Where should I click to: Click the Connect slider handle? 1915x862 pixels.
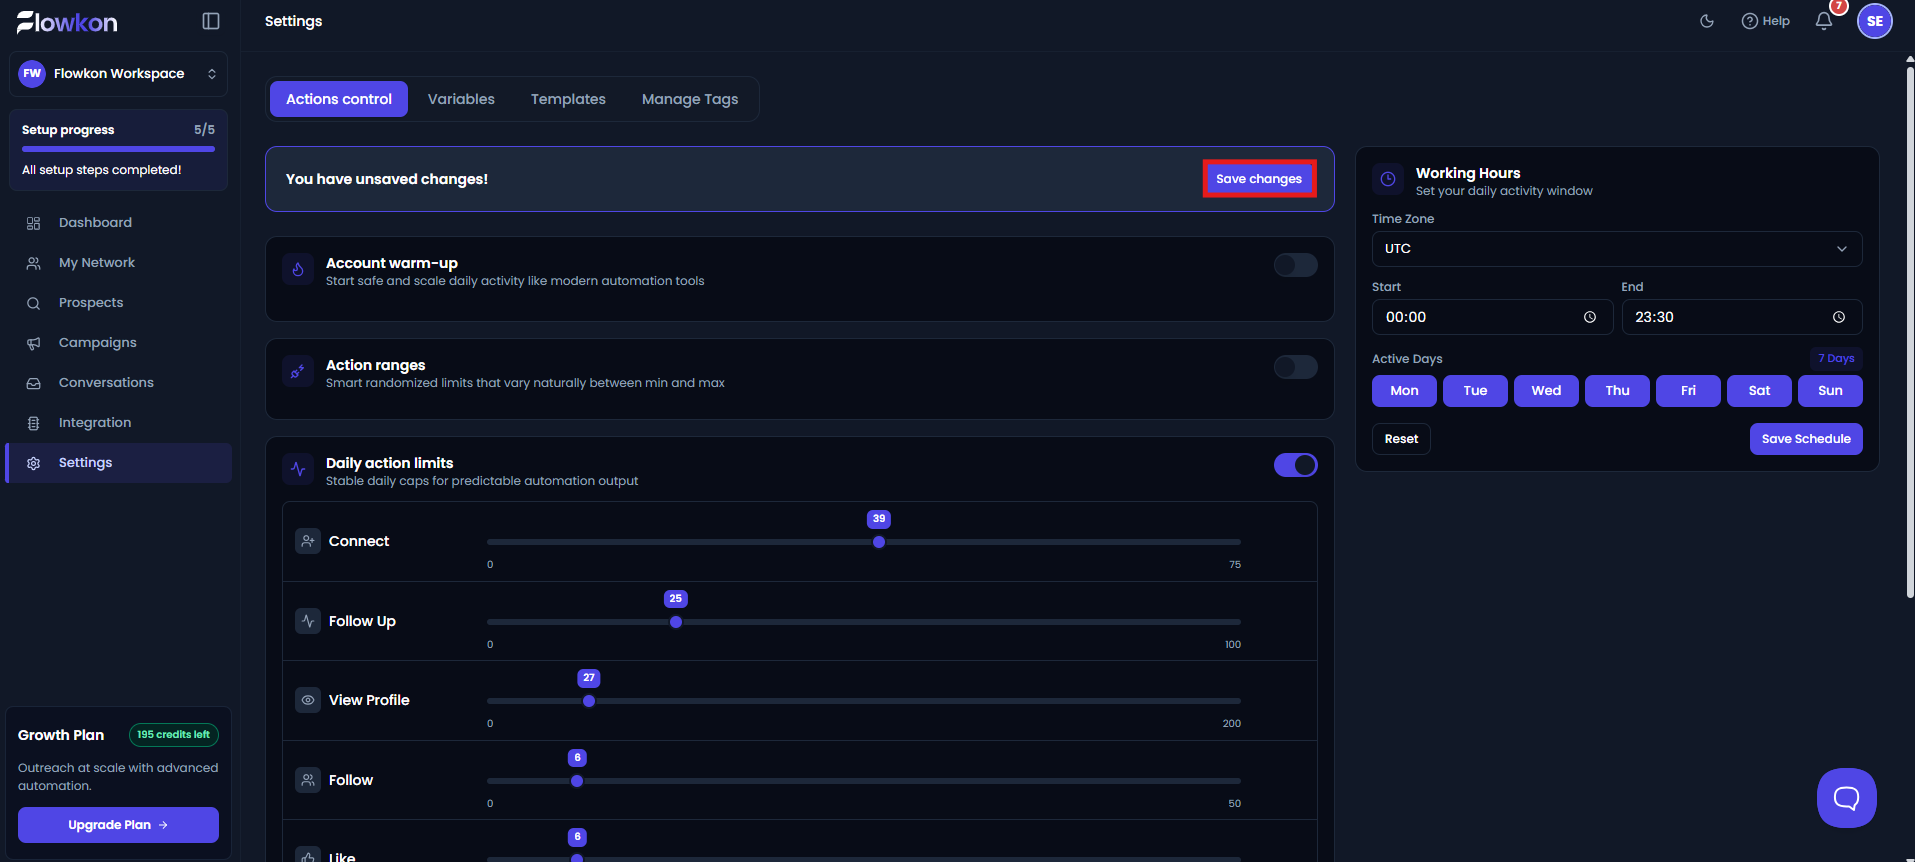click(879, 542)
